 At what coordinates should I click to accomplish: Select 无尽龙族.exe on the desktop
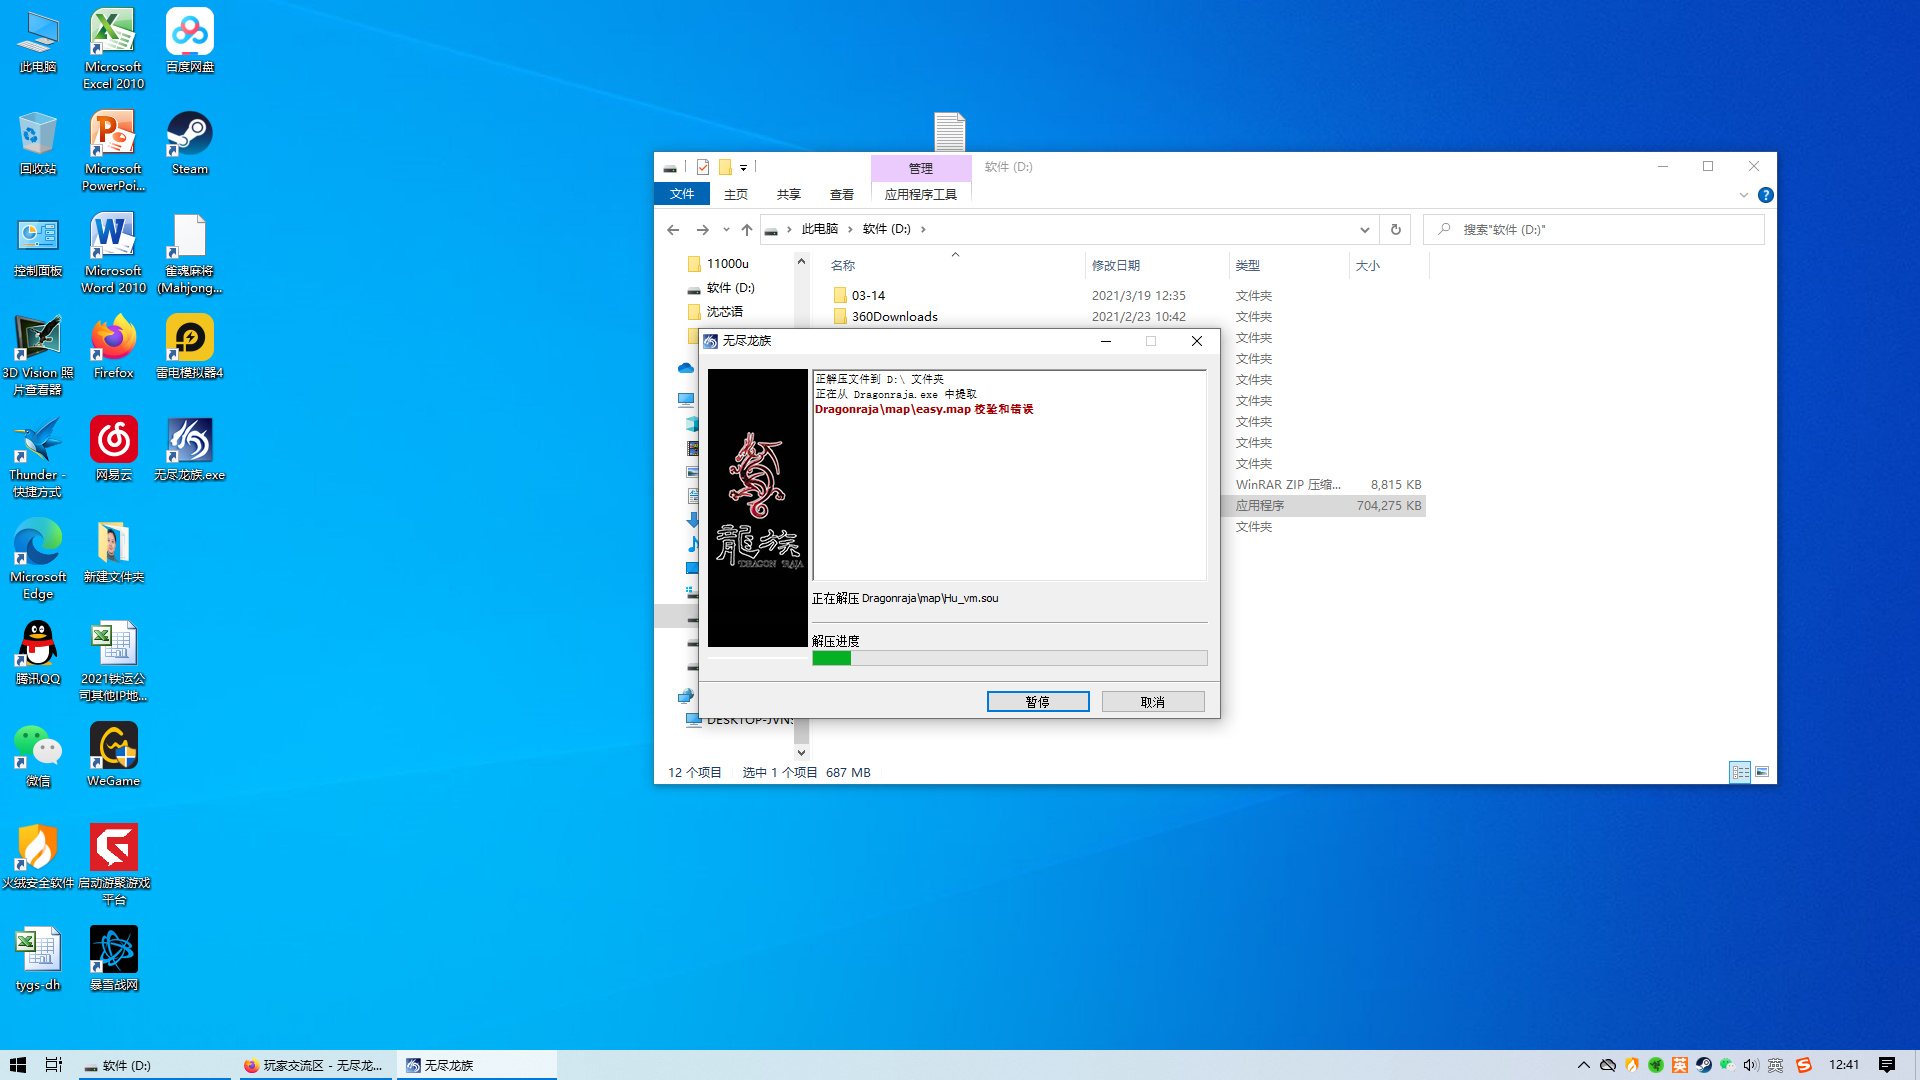pos(189,449)
